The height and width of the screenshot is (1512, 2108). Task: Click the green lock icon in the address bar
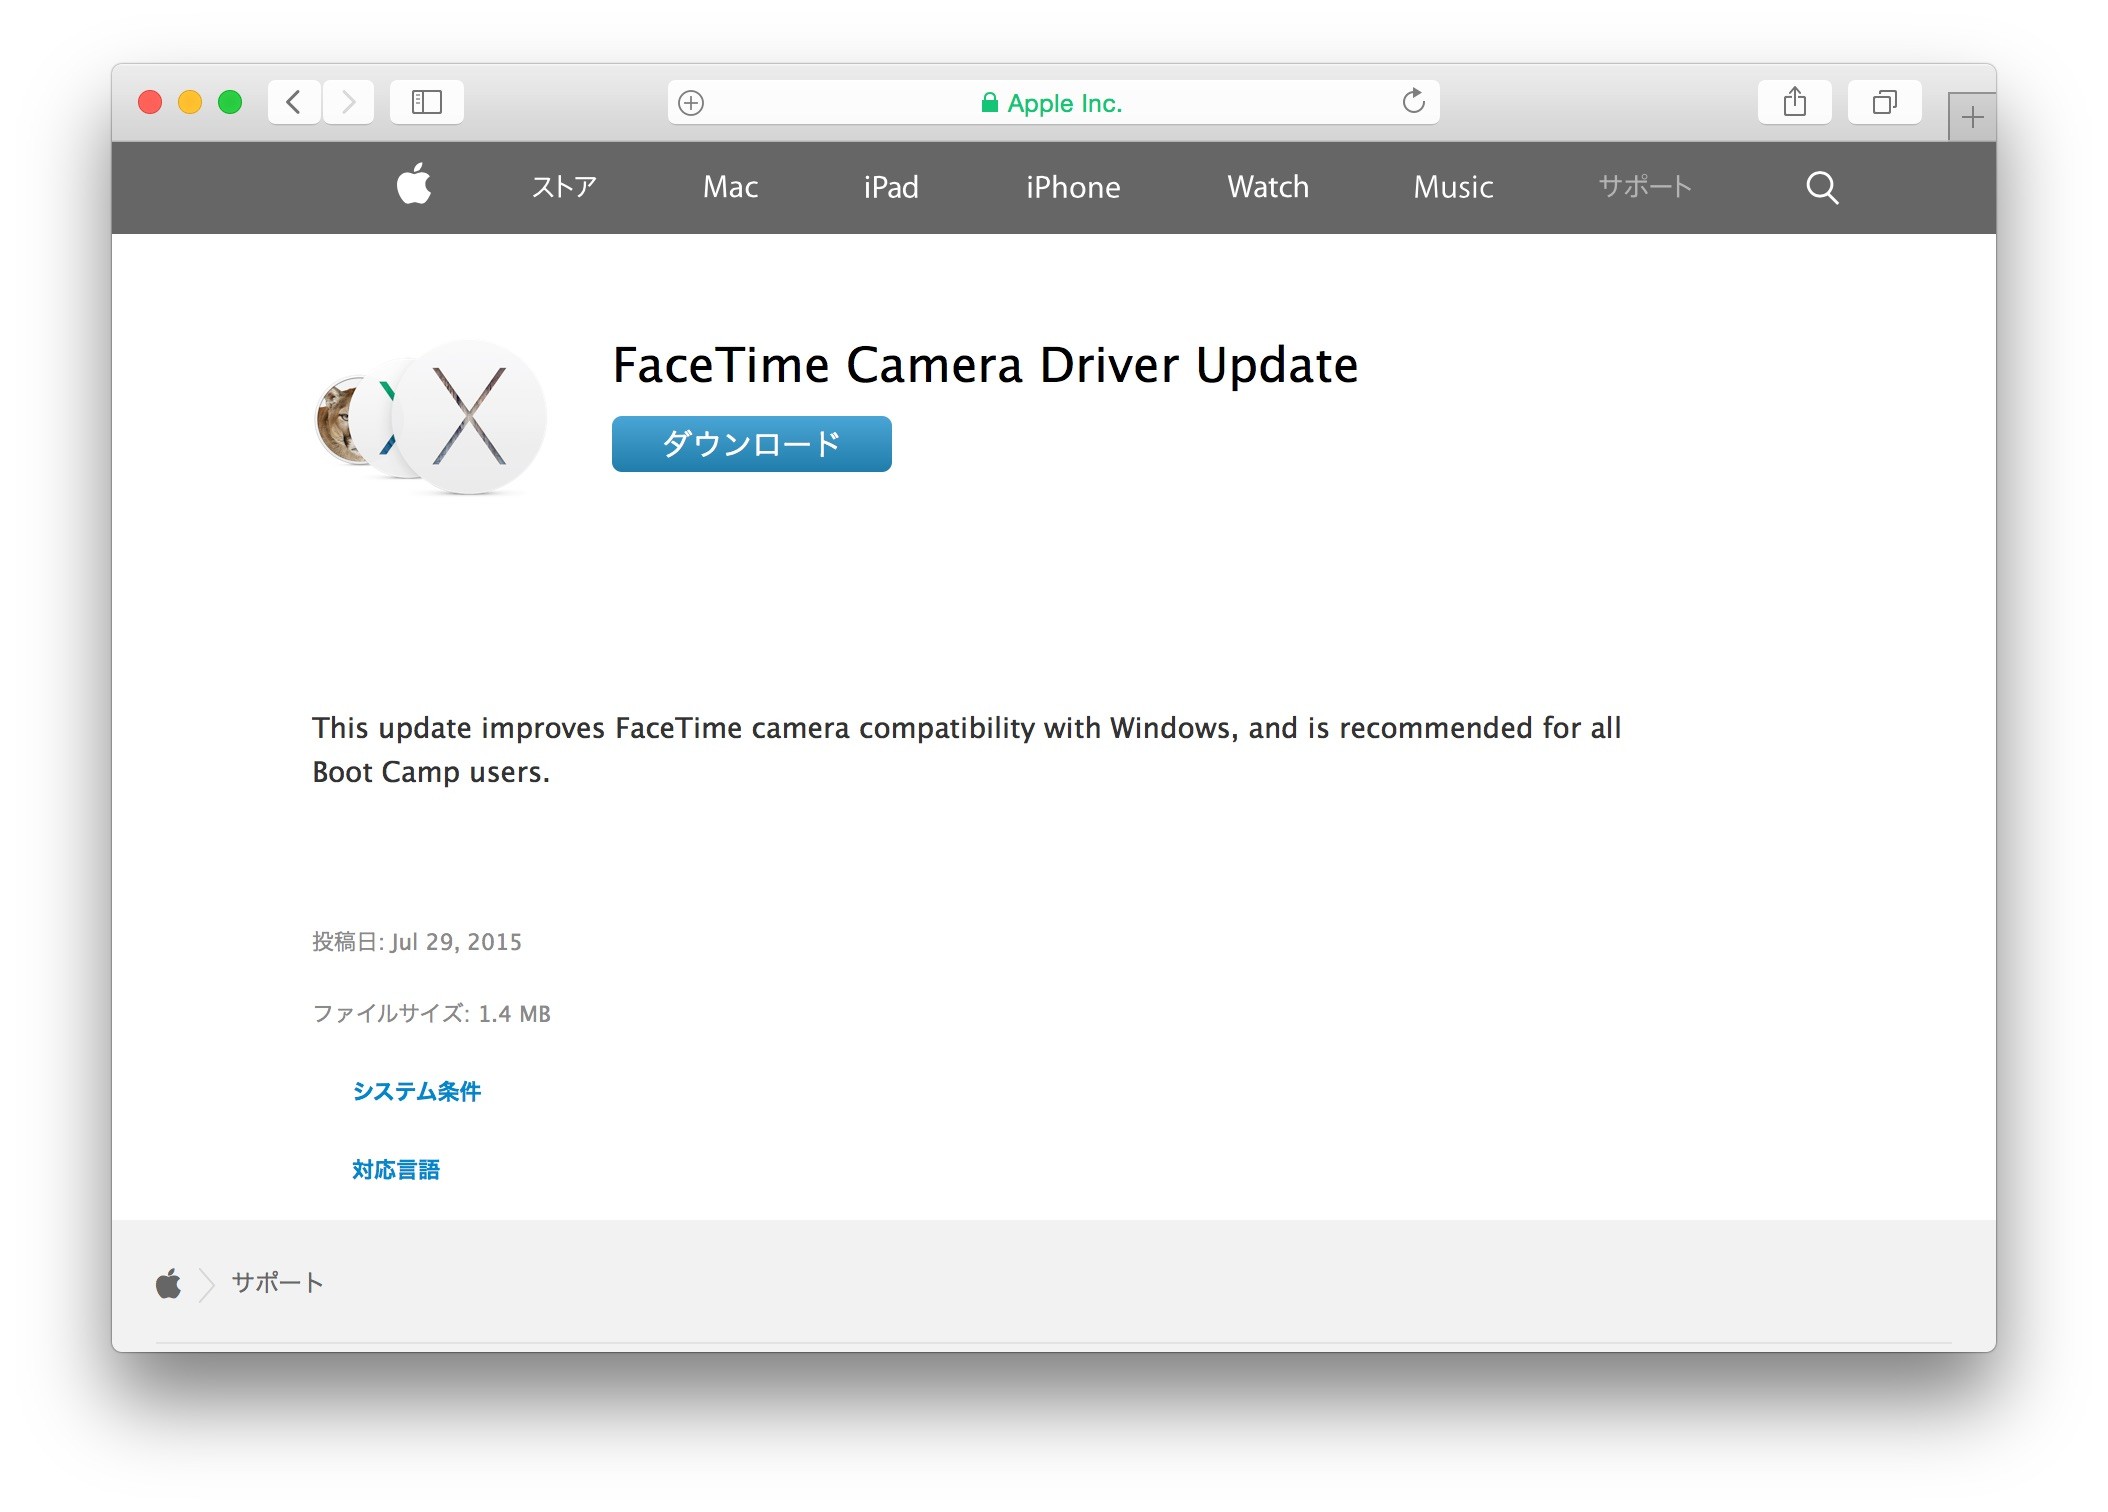(989, 103)
